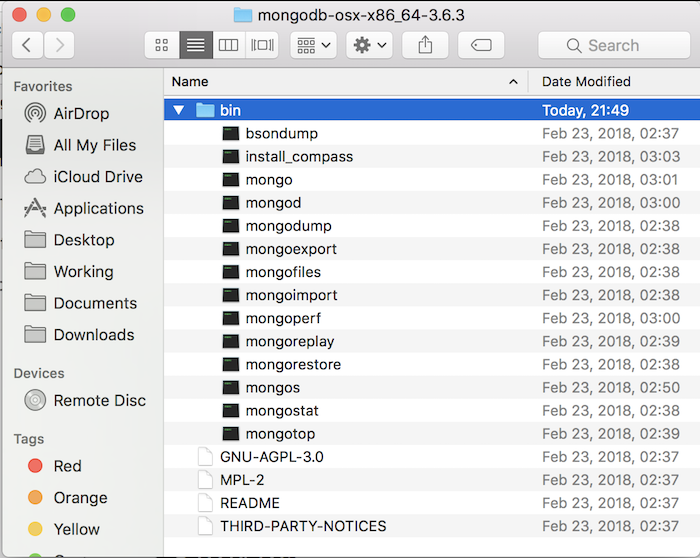Select the mongofiles executable icon
Screen dimensions: 700x558
[x=231, y=272]
